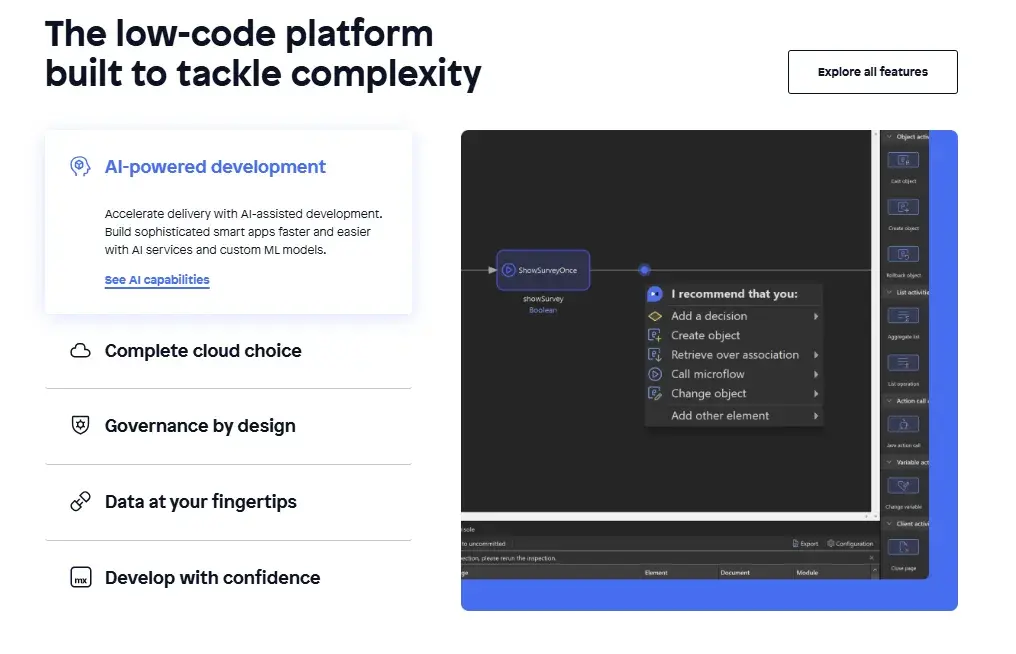Screen dimensions: 1016x654
Task: Select the List operation icon
Action: pos(903,363)
